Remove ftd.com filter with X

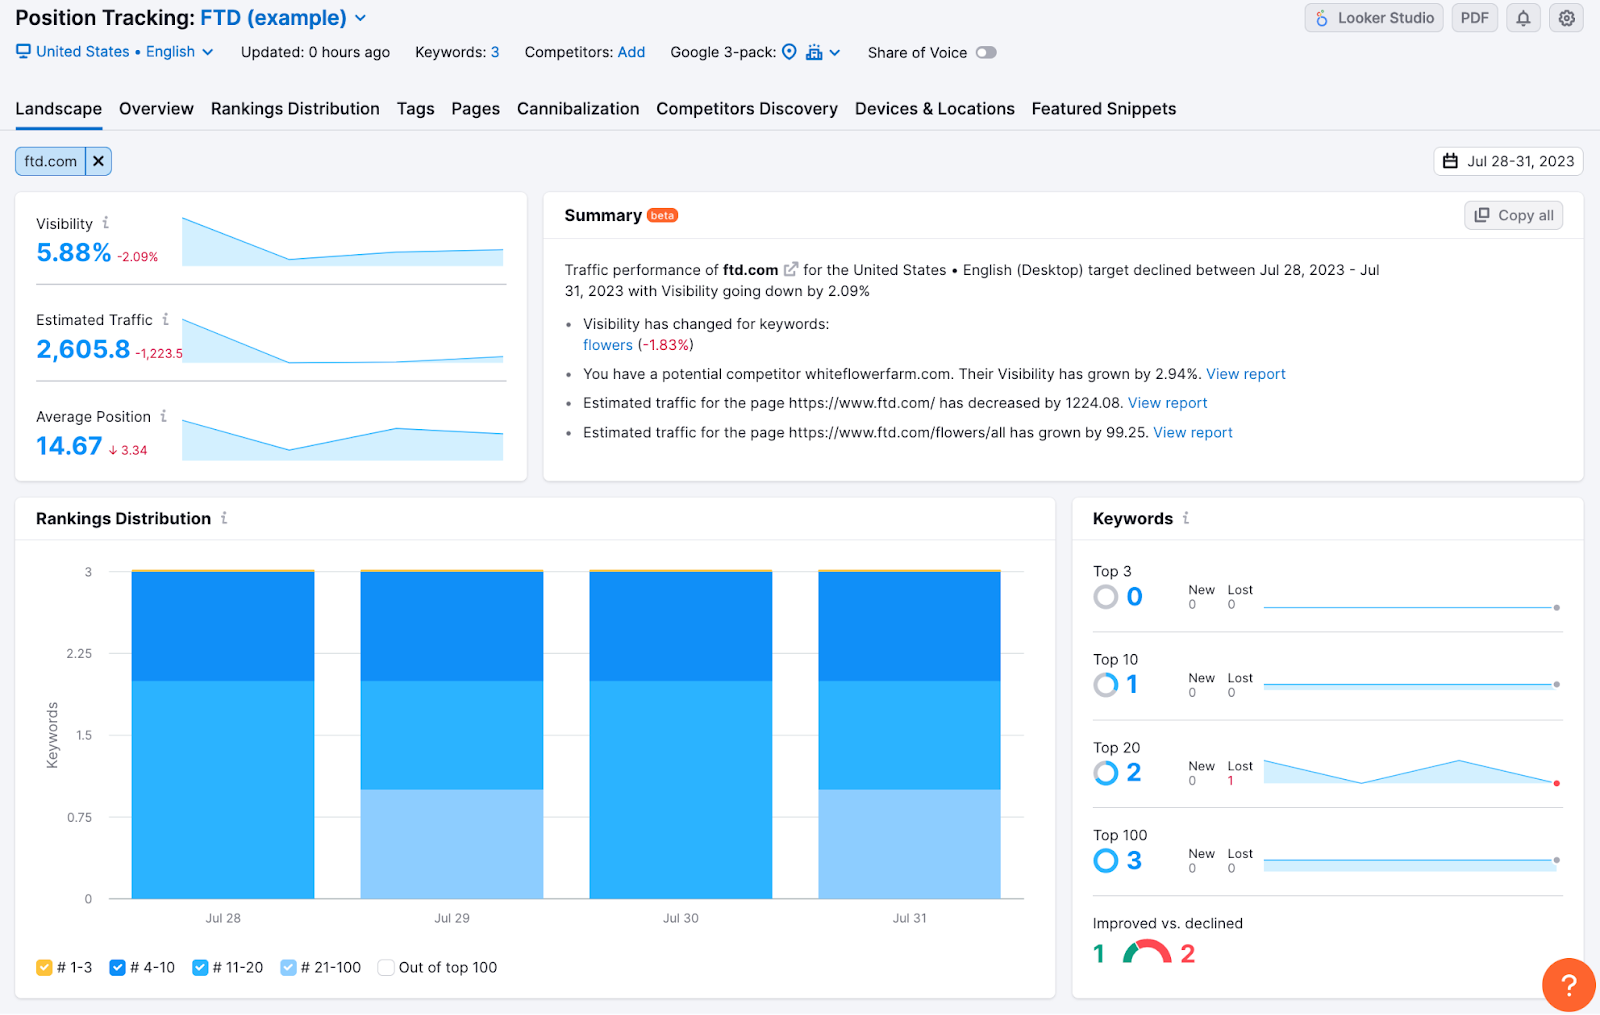pyautogui.click(x=98, y=161)
